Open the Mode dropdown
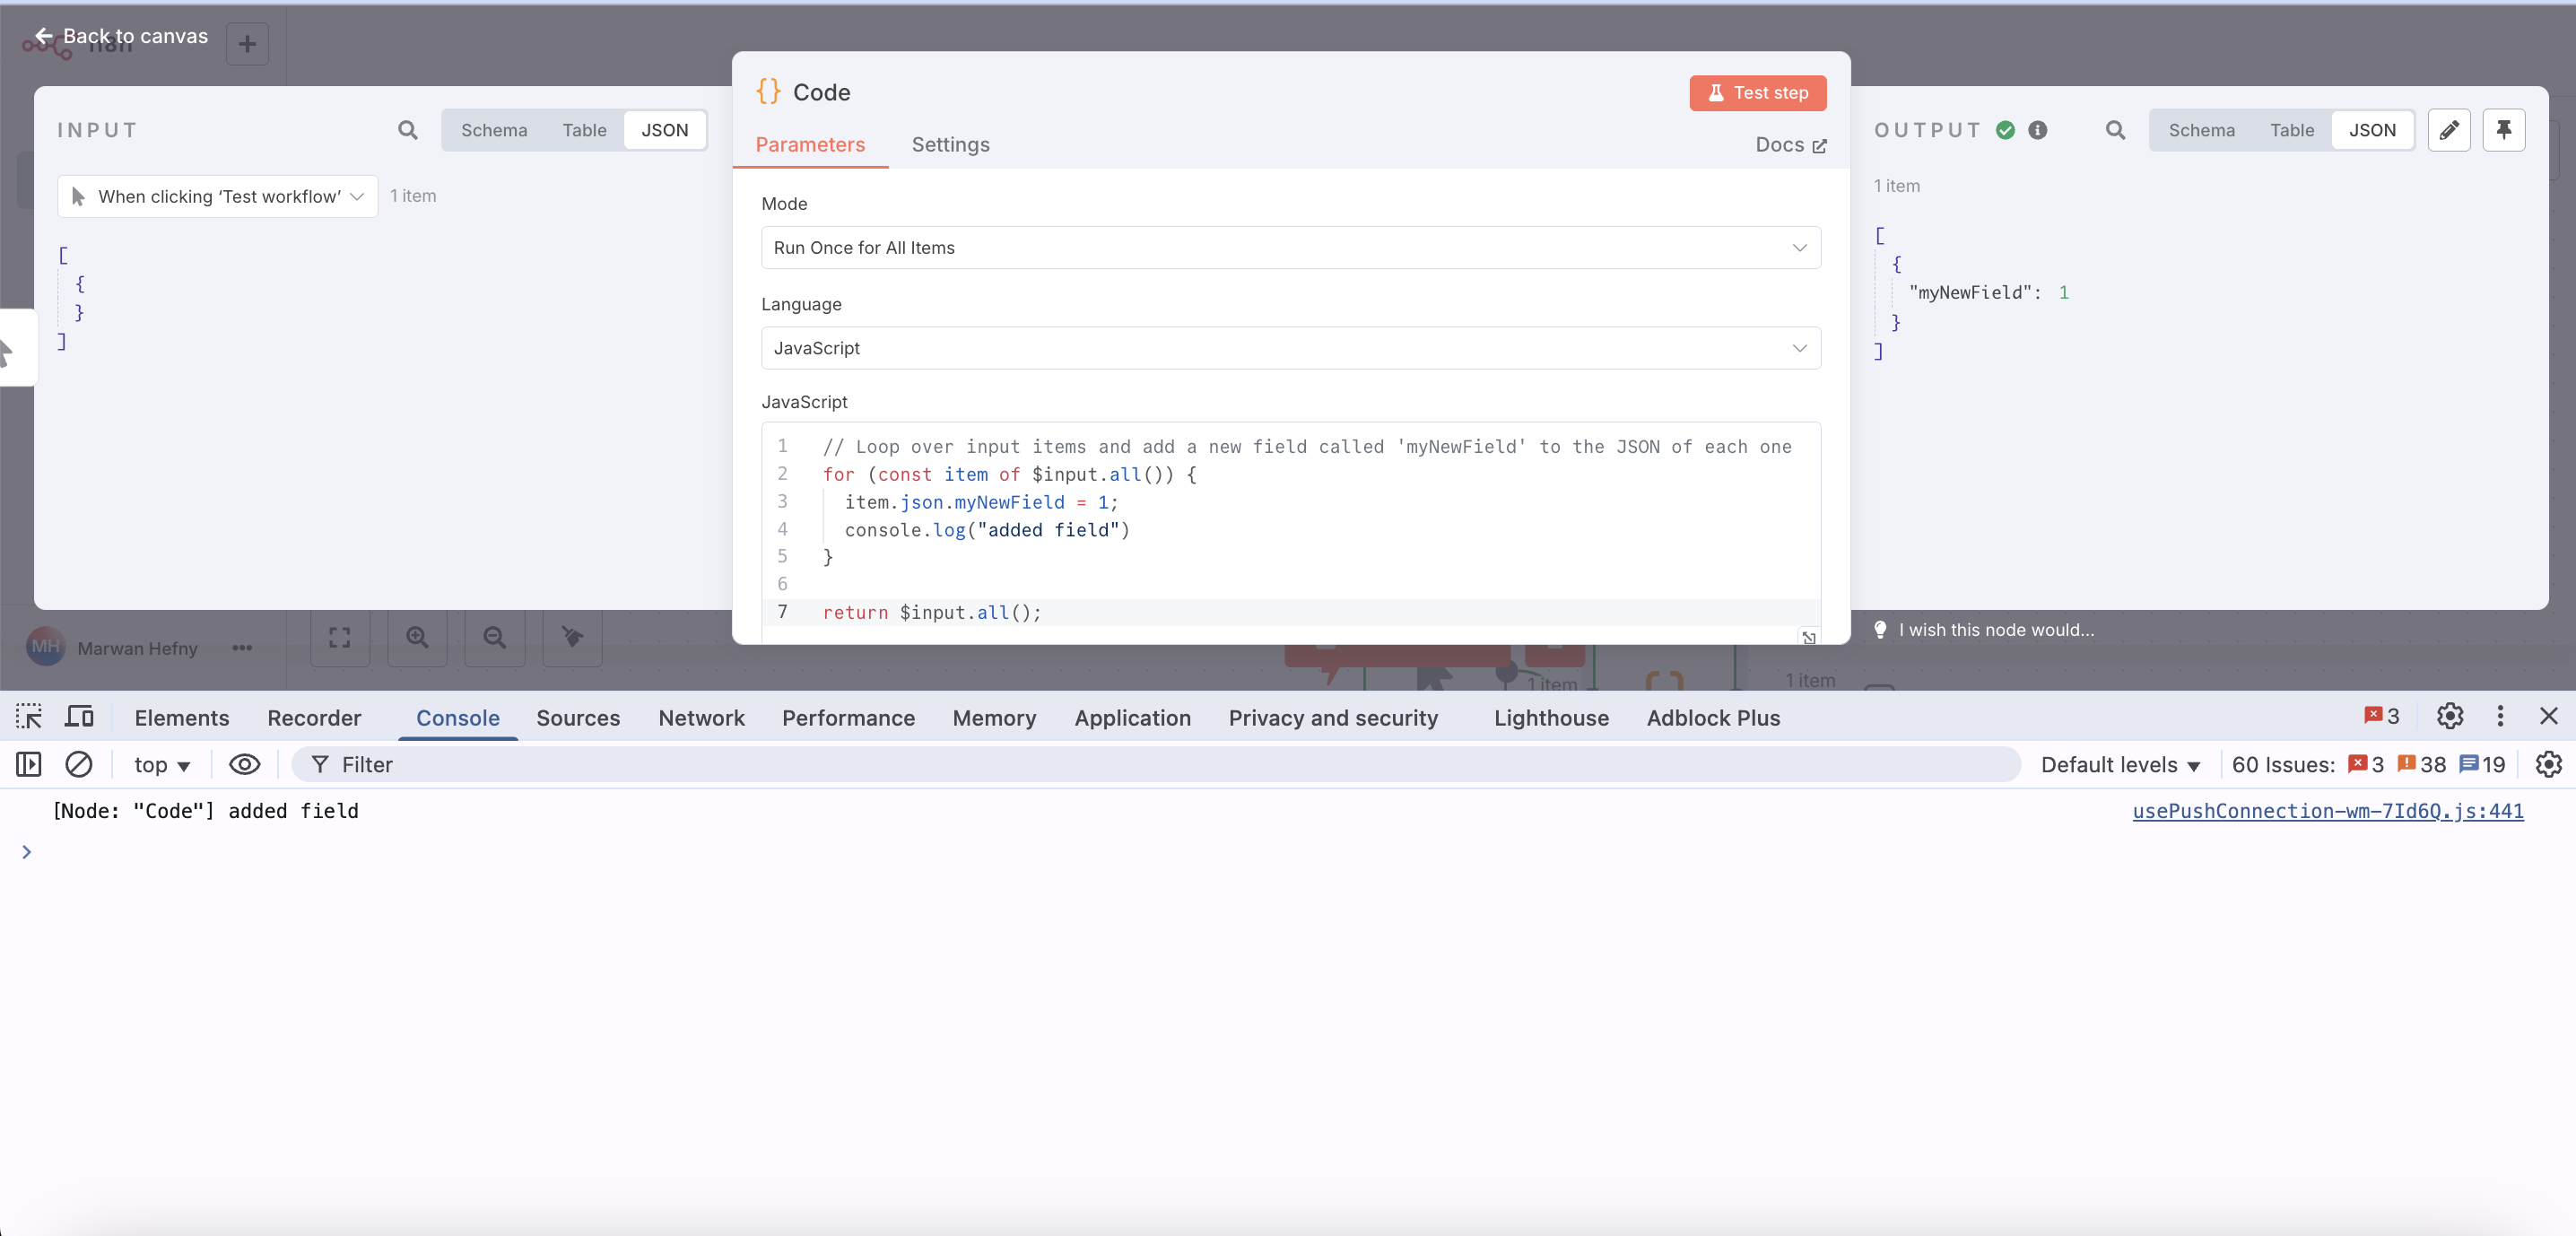The width and height of the screenshot is (2576, 1236). pyautogui.click(x=1290, y=247)
